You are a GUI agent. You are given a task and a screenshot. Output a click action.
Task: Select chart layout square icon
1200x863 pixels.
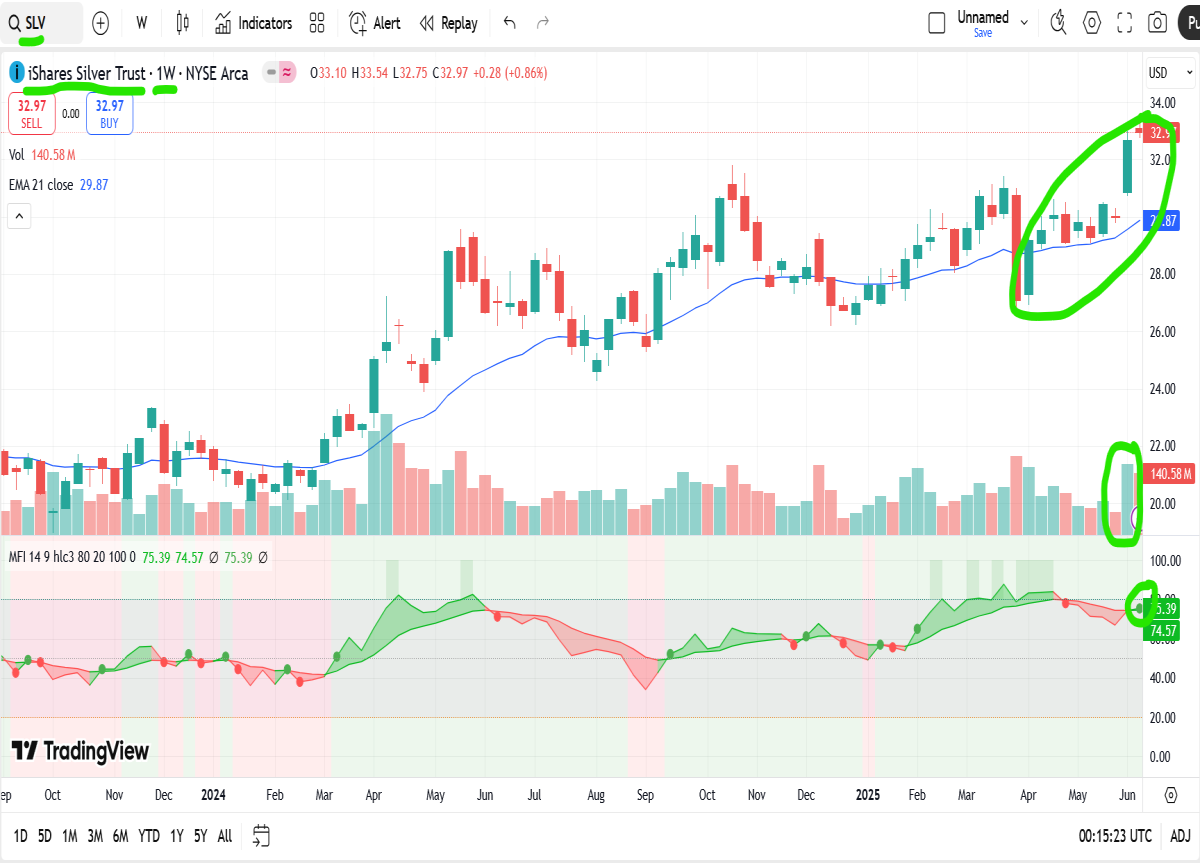[937, 22]
